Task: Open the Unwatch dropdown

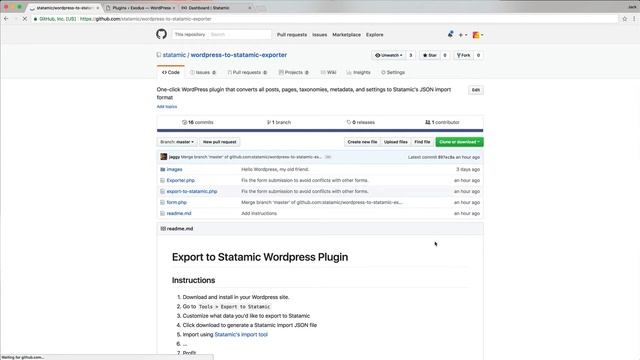Action: [x=389, y=55]
